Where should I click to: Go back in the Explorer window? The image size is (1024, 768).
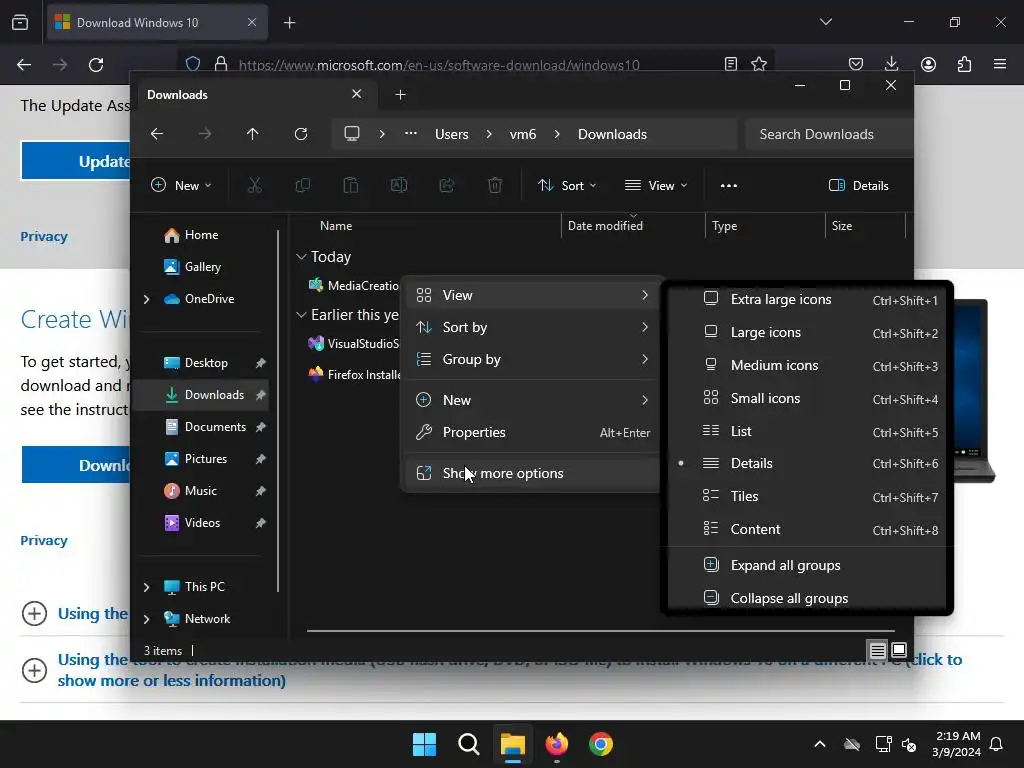157,134
